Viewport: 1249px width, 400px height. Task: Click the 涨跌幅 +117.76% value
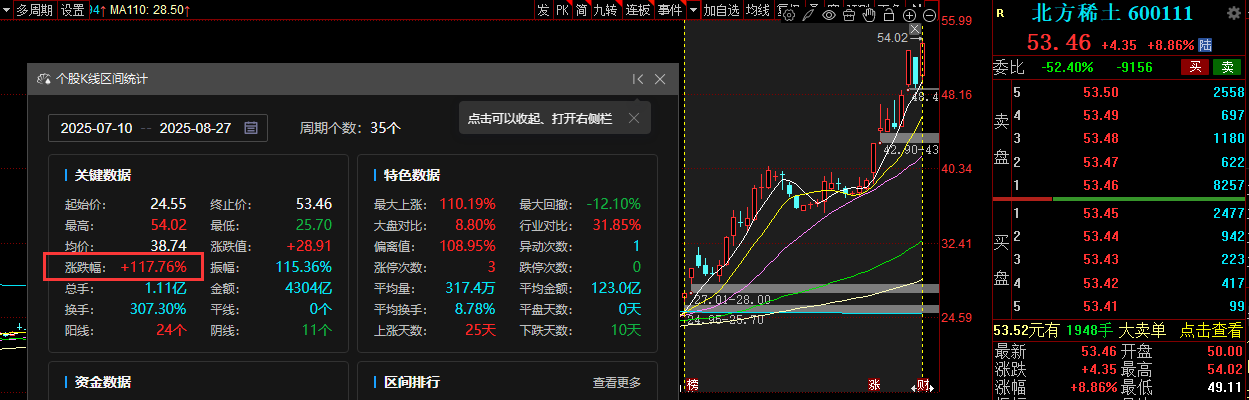pyautogui.click(x=154, y=267)
